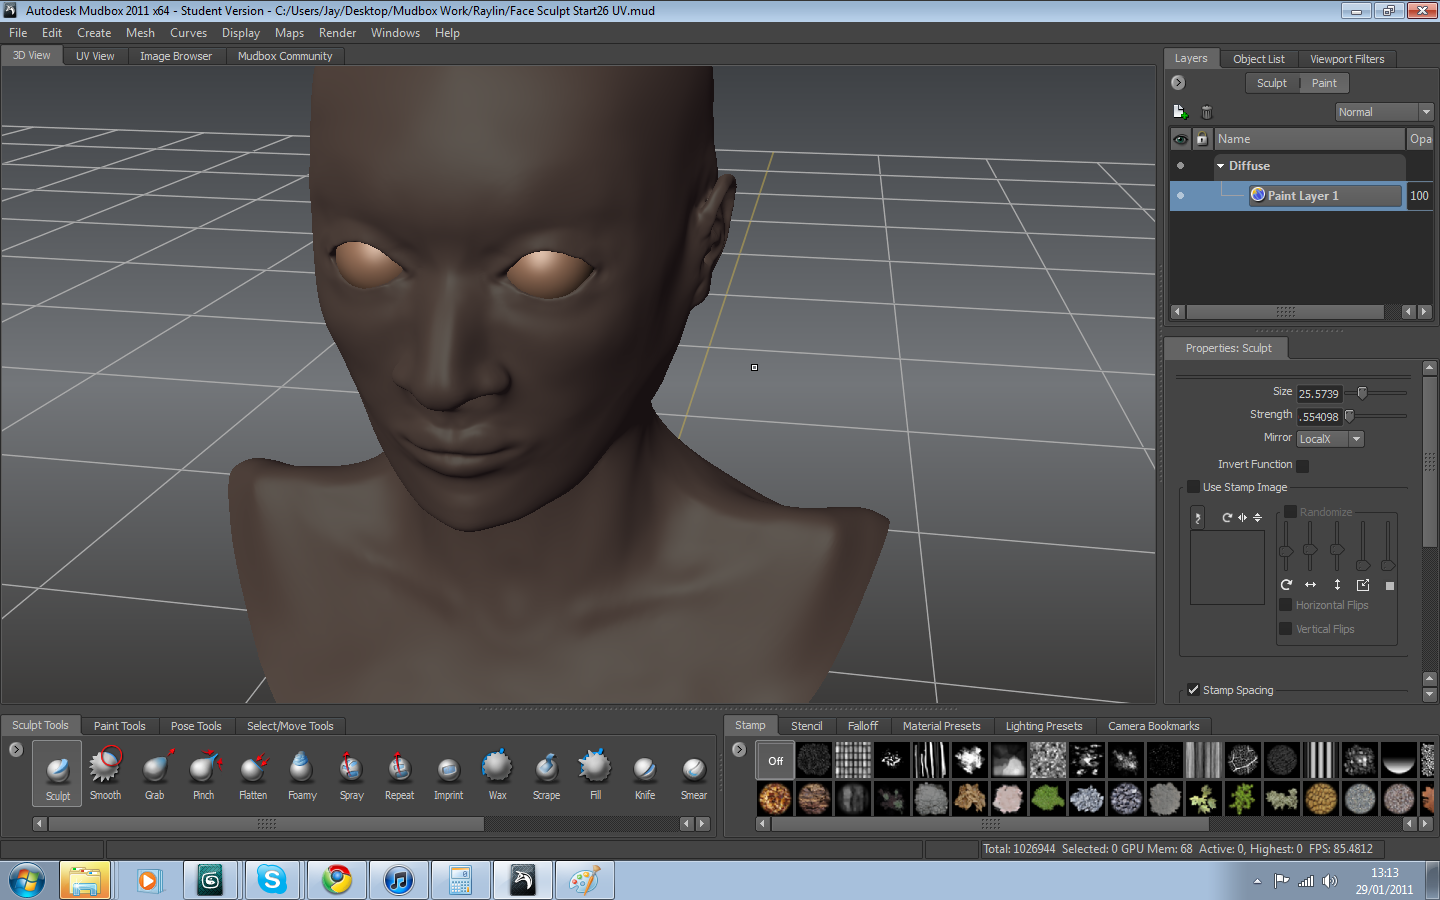Switch to the UV View tab
The image size is (1440, 900).
pyautogui.click(x=94, y=56)
